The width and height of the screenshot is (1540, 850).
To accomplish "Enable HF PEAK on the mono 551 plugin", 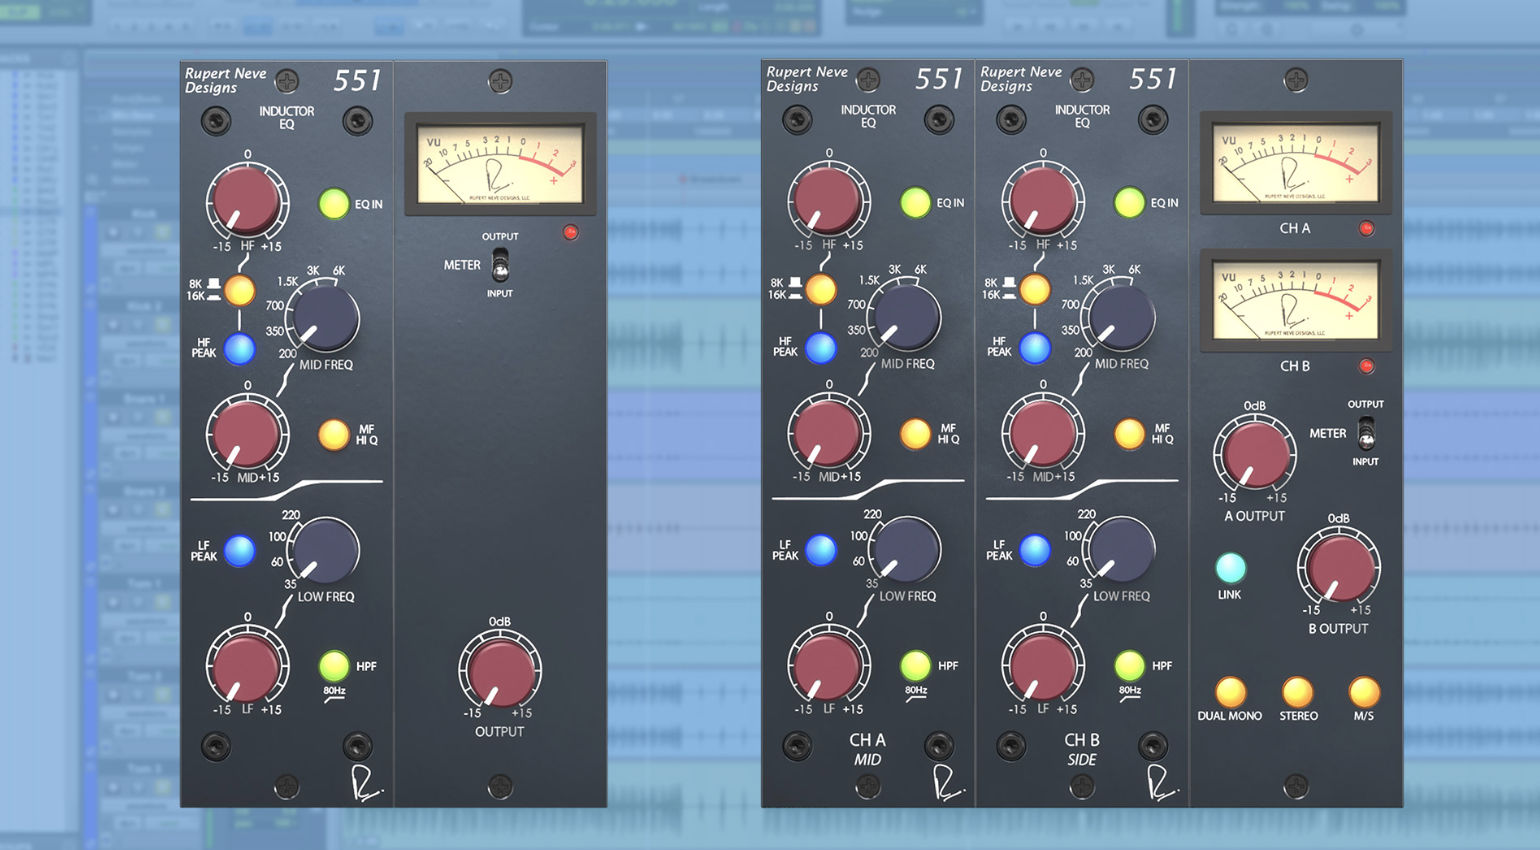I will (239, 349).
